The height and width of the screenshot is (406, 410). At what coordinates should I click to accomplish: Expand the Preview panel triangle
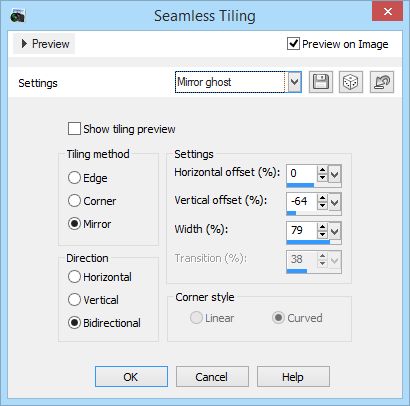coord(24,44)
